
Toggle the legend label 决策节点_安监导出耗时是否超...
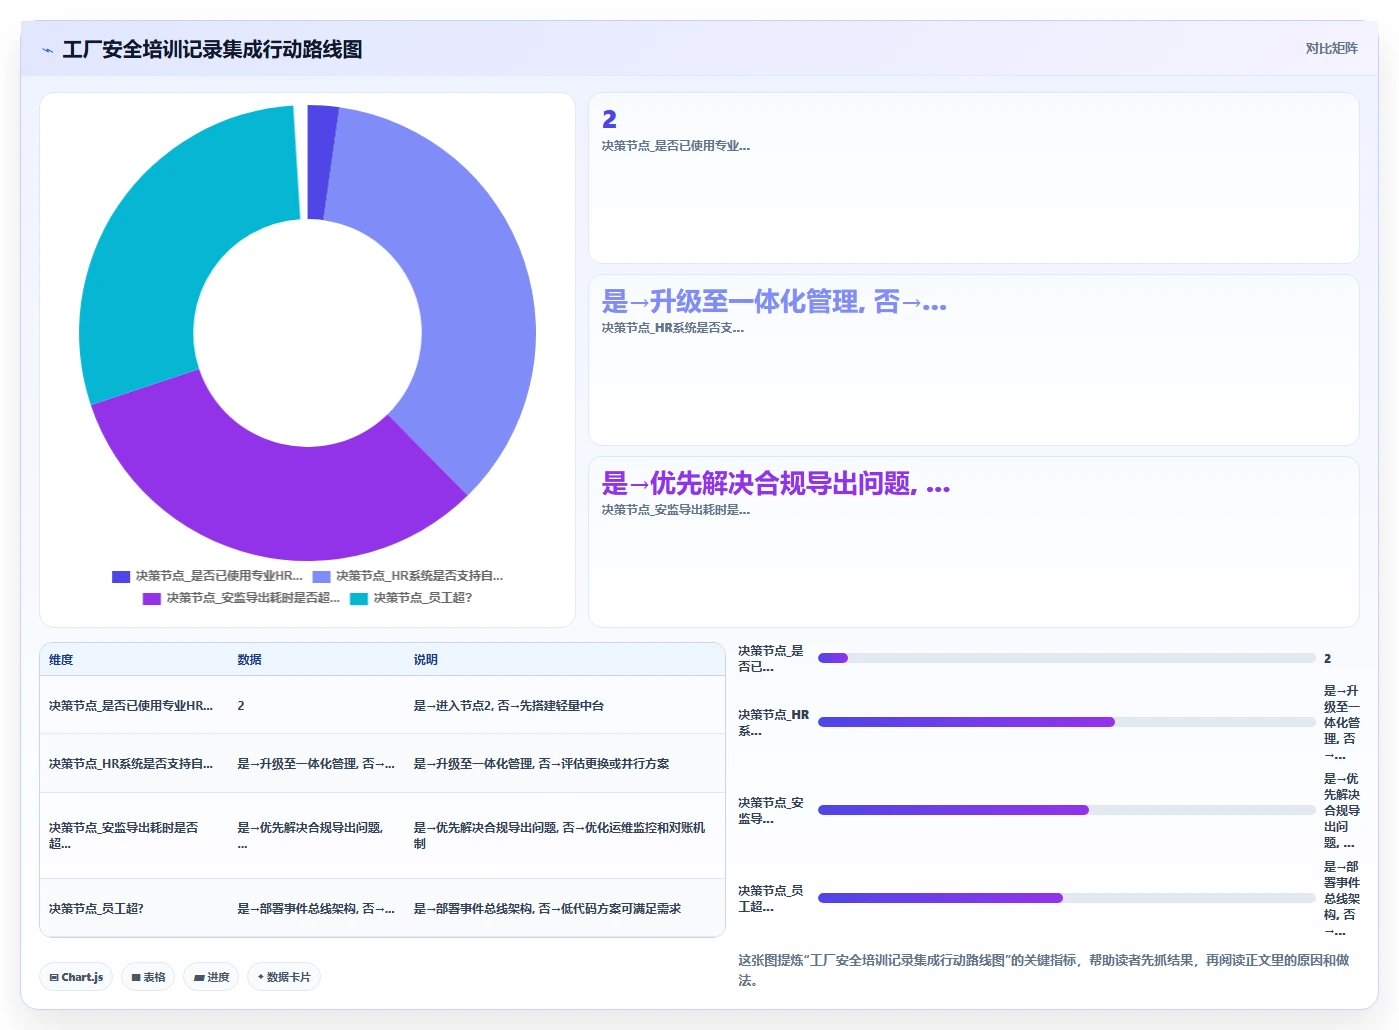[x=253, y=598]
